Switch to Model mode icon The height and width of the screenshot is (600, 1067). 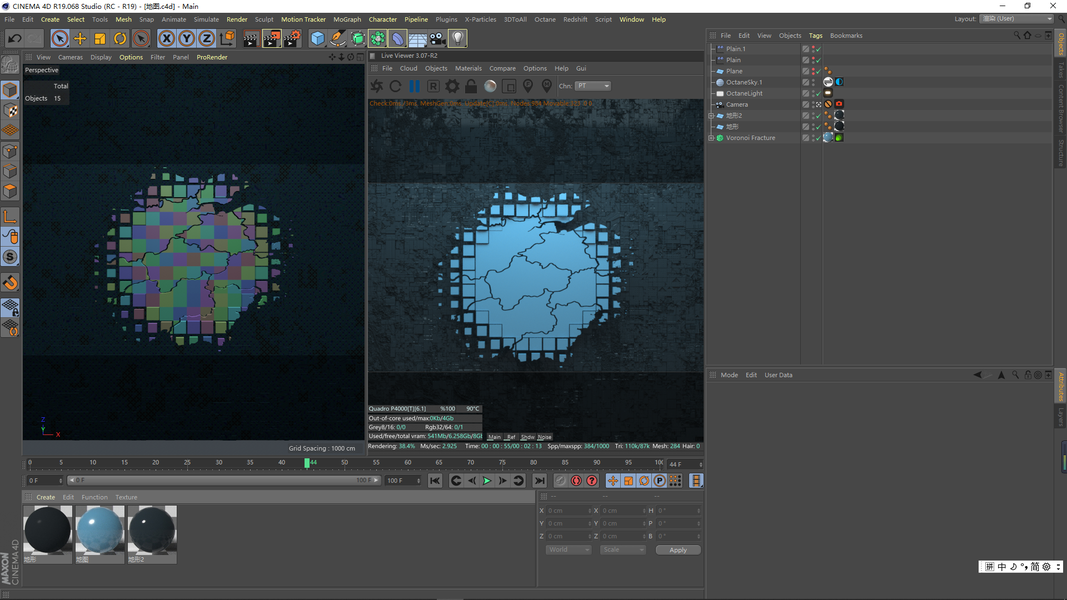pyautogui.click(x=10, y=90)
